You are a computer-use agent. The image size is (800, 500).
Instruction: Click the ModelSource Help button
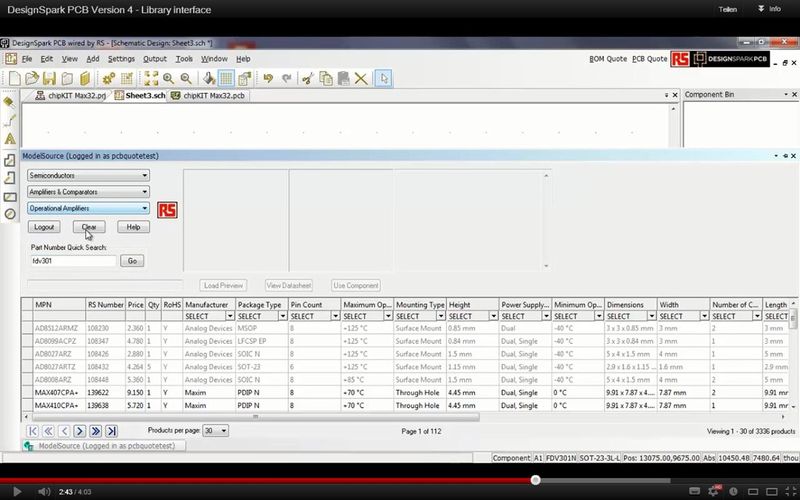pos(133,227)
